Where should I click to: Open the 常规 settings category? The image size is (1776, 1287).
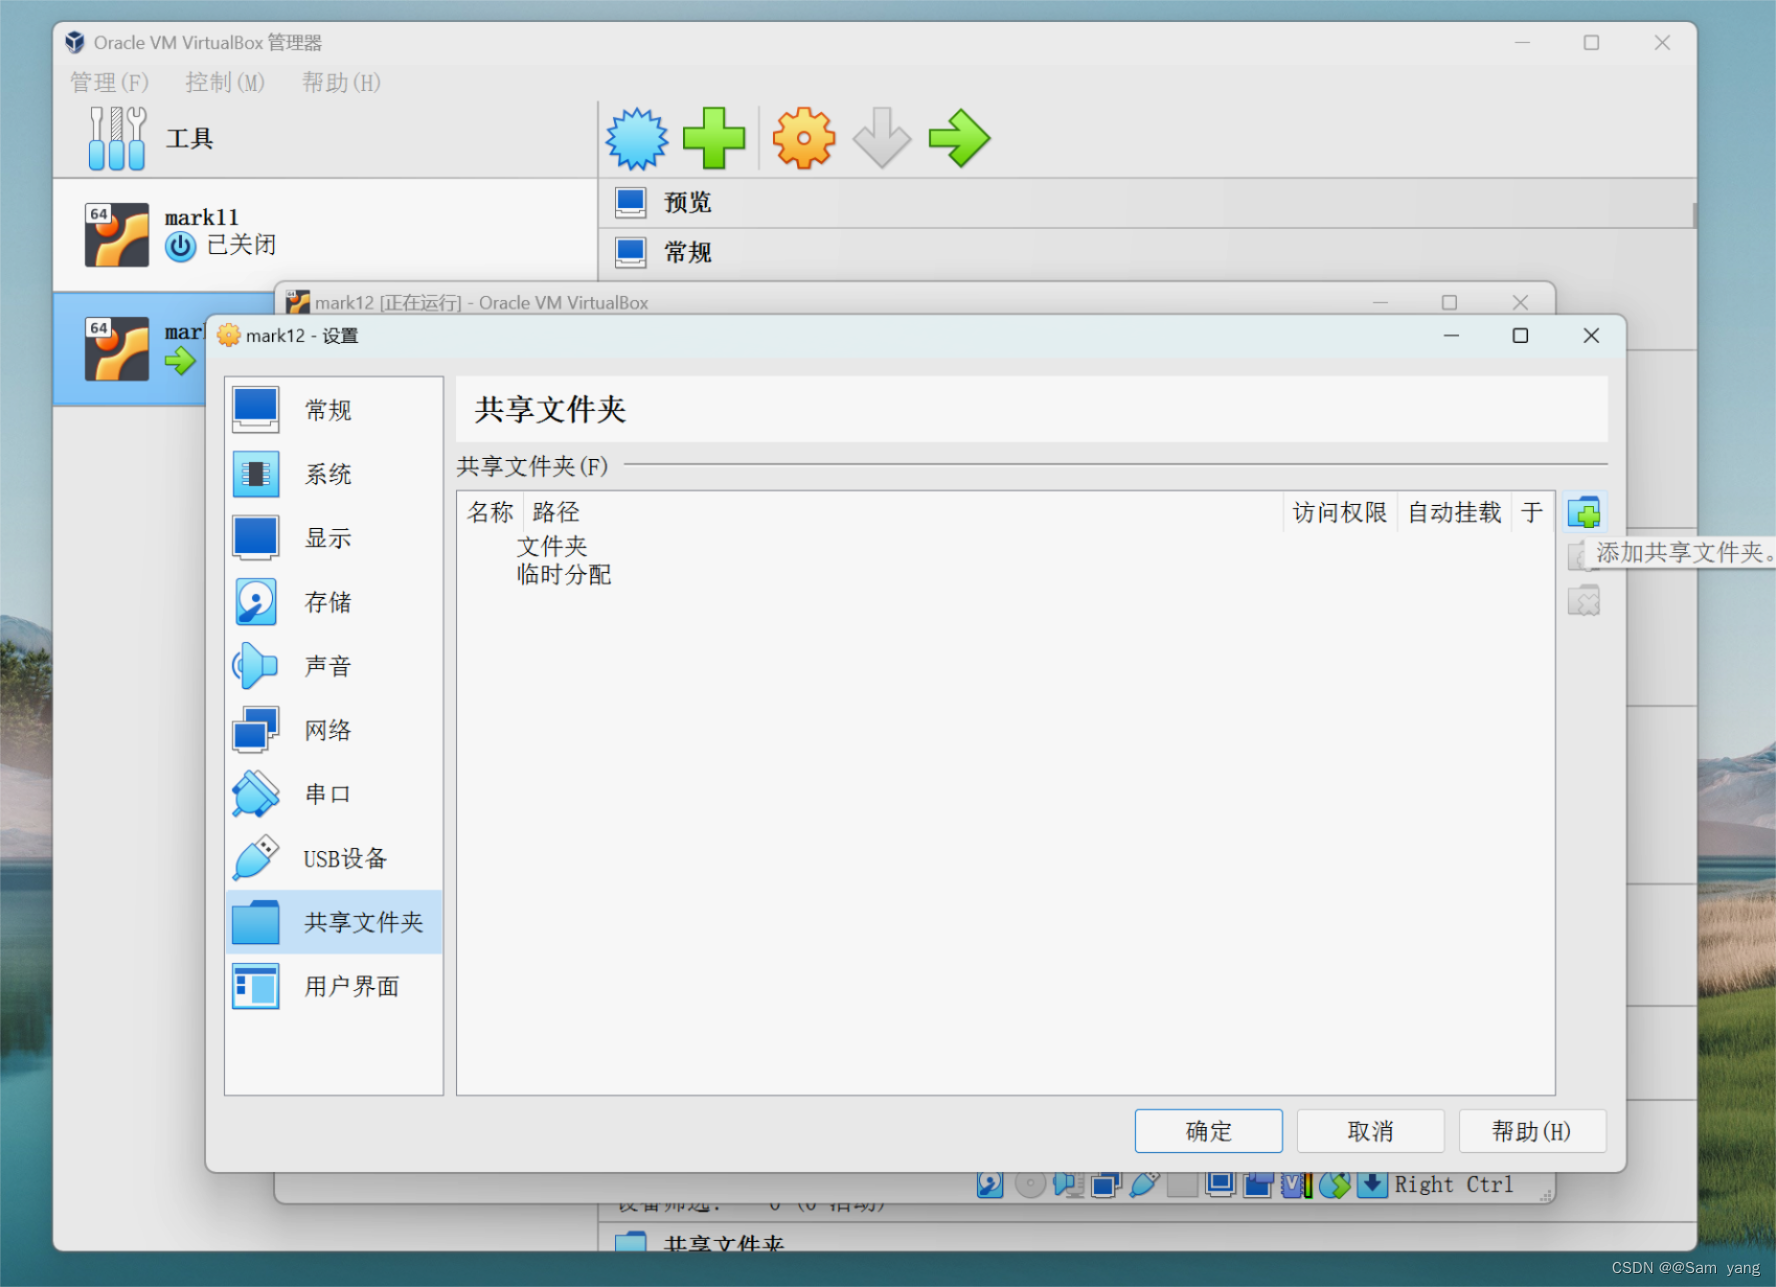(333, 410)
